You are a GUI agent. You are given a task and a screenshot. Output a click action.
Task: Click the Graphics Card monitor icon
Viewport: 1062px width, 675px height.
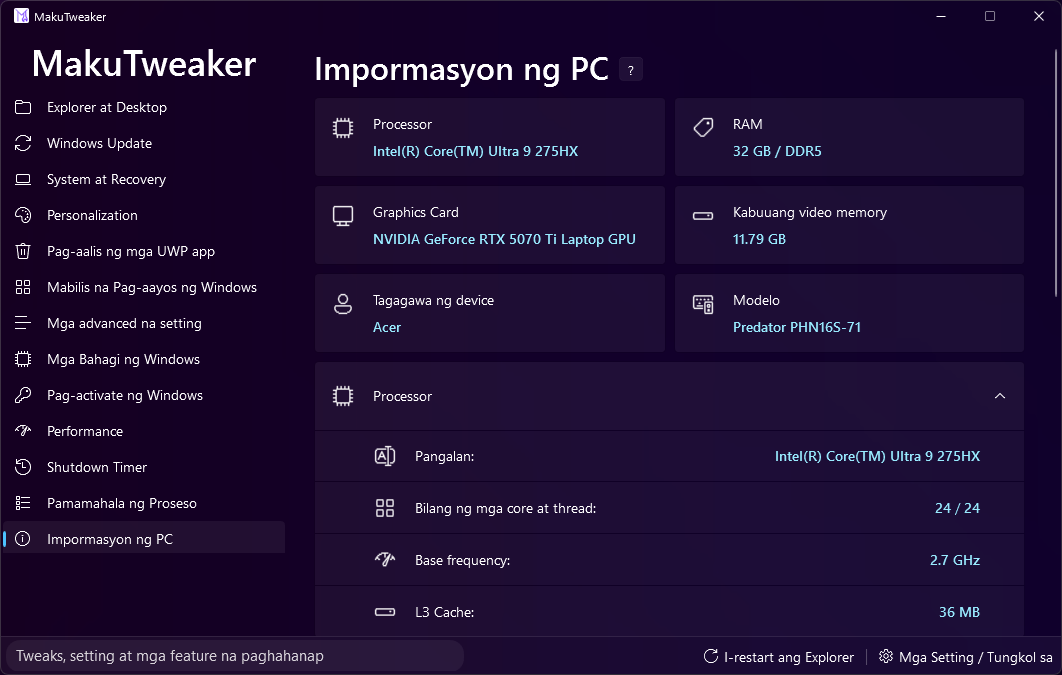coord(343,216)
